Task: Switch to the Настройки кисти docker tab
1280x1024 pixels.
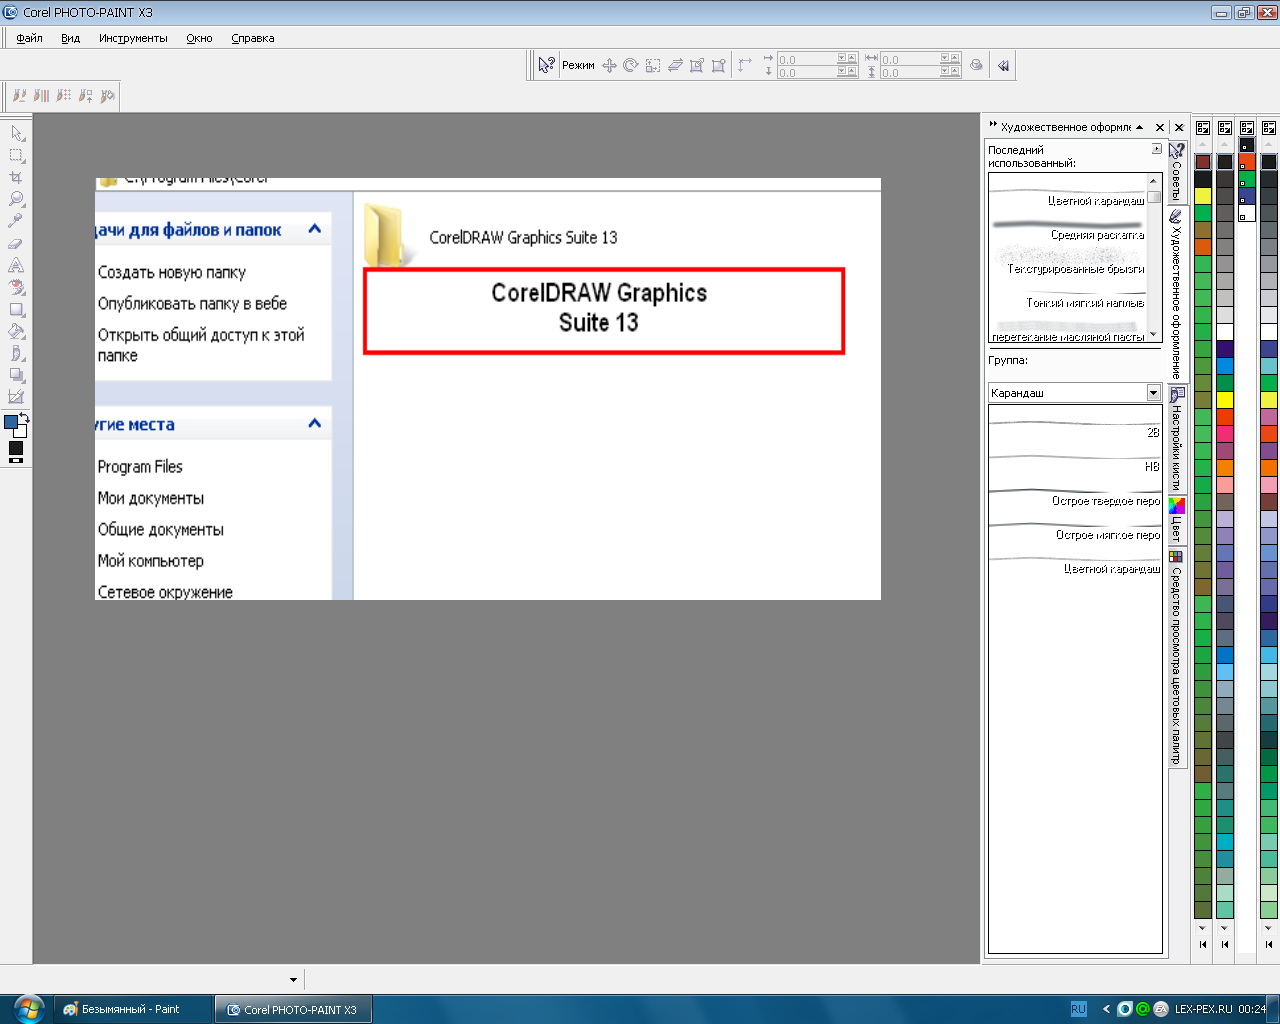Action: click(x=1177, y=440)
